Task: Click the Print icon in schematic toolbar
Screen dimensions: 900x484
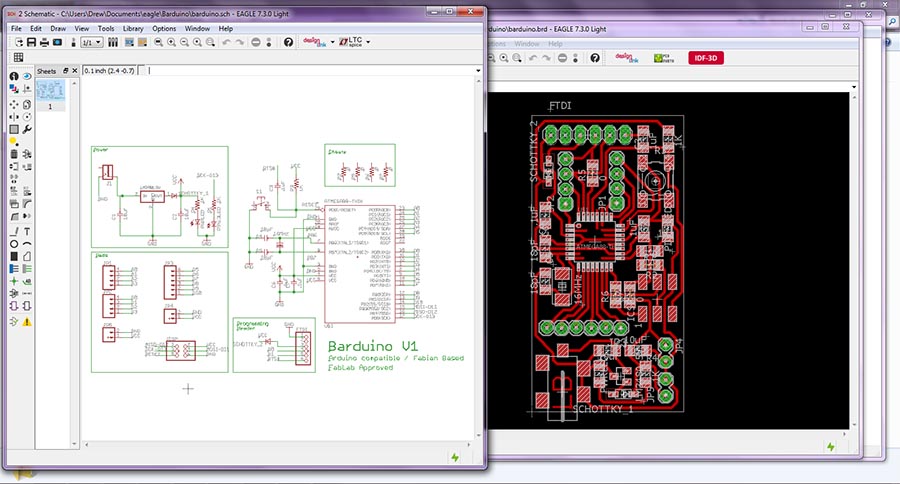Action: pyautogui.click(x=44, y=42)
